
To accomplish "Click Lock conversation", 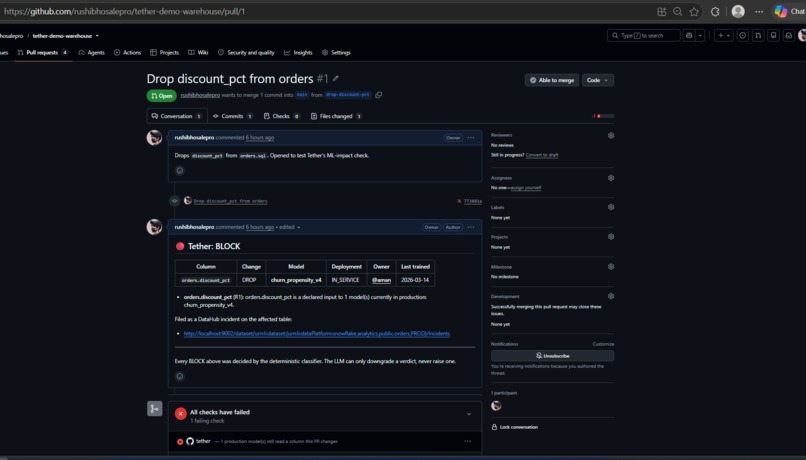I will [515, 427].
